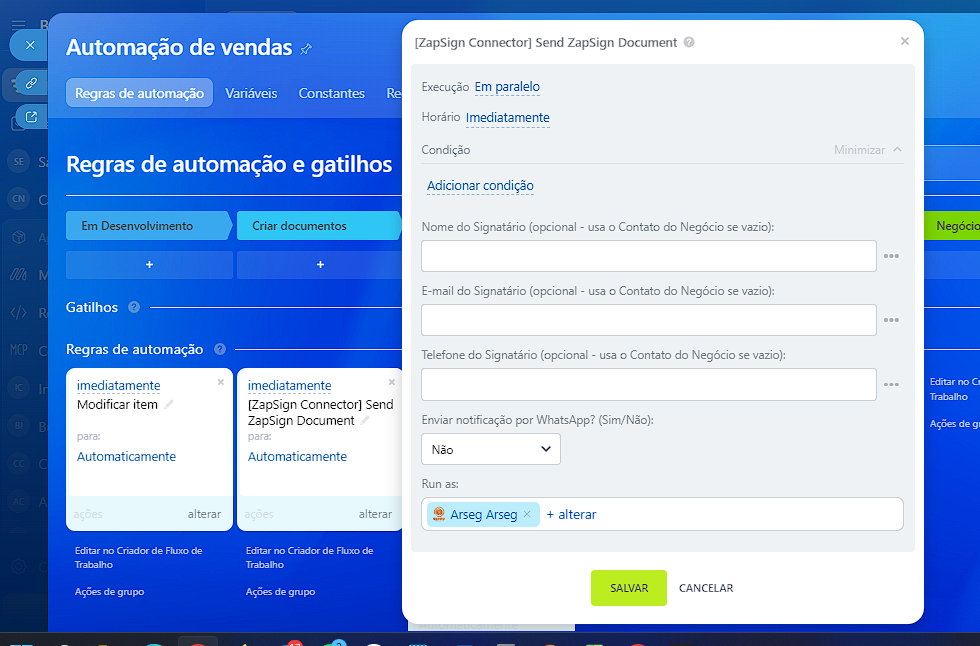Open the Horário 'Imediatamente' selector
This screenshot has width=980, height=646.
point(507,118)
